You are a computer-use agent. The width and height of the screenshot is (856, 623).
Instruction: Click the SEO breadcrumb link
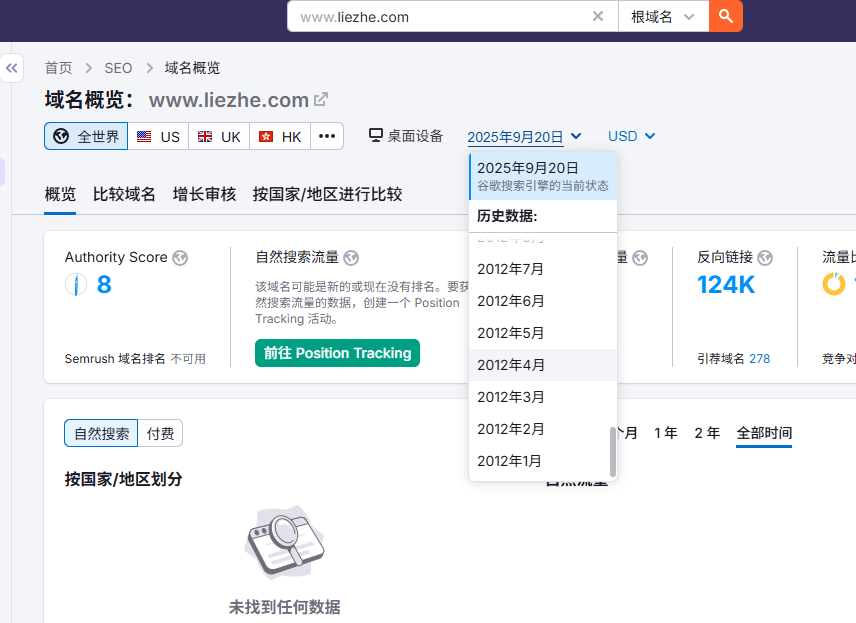click(118, 68)
